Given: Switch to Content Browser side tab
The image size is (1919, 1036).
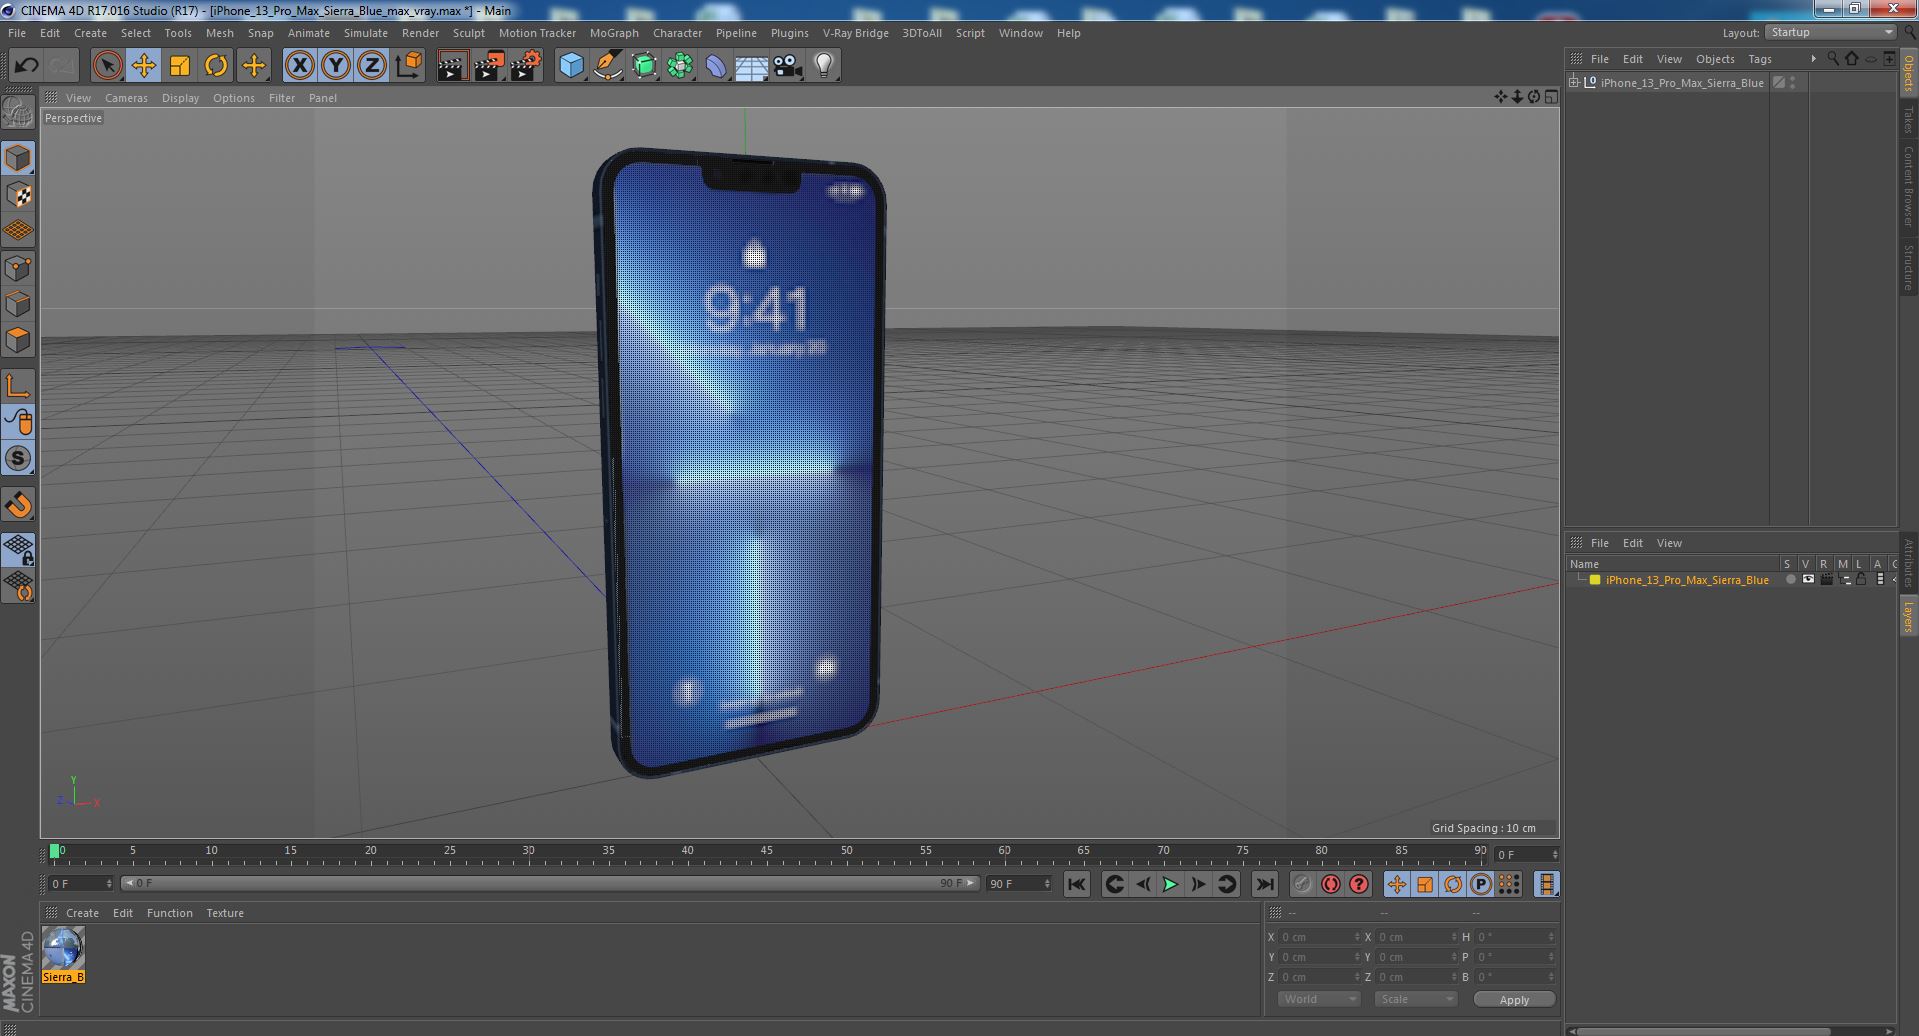Looking at the screenshot, I should [1909, 187].
